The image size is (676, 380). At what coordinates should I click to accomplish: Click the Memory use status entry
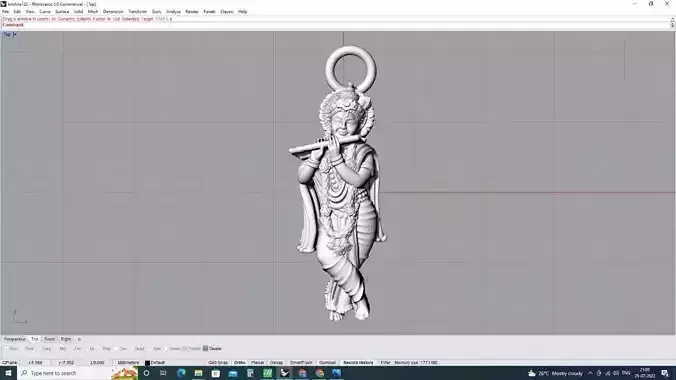coord(416,363)
